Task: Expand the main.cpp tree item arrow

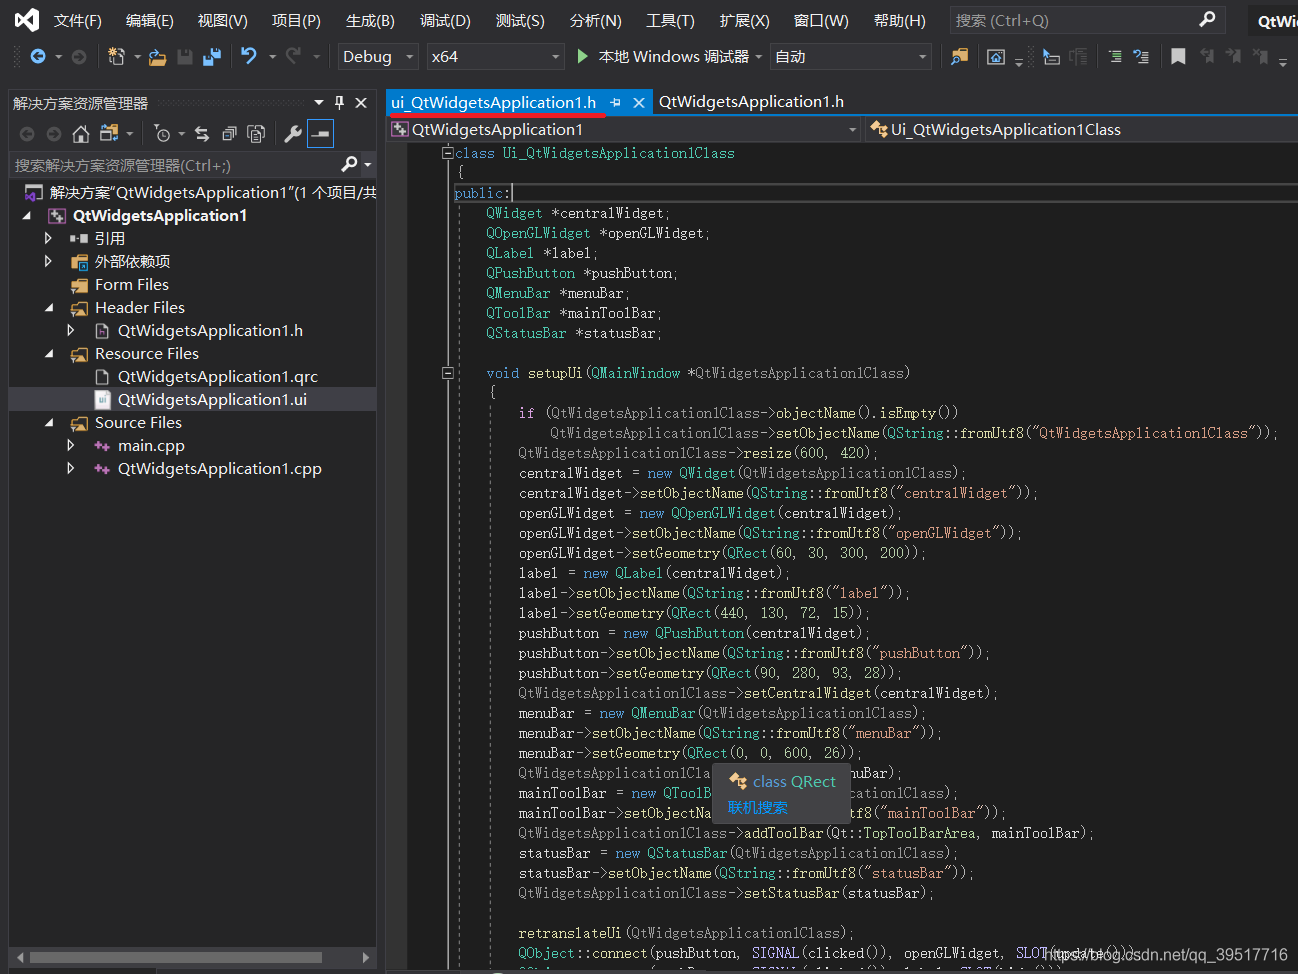Action: coord(70,445)
